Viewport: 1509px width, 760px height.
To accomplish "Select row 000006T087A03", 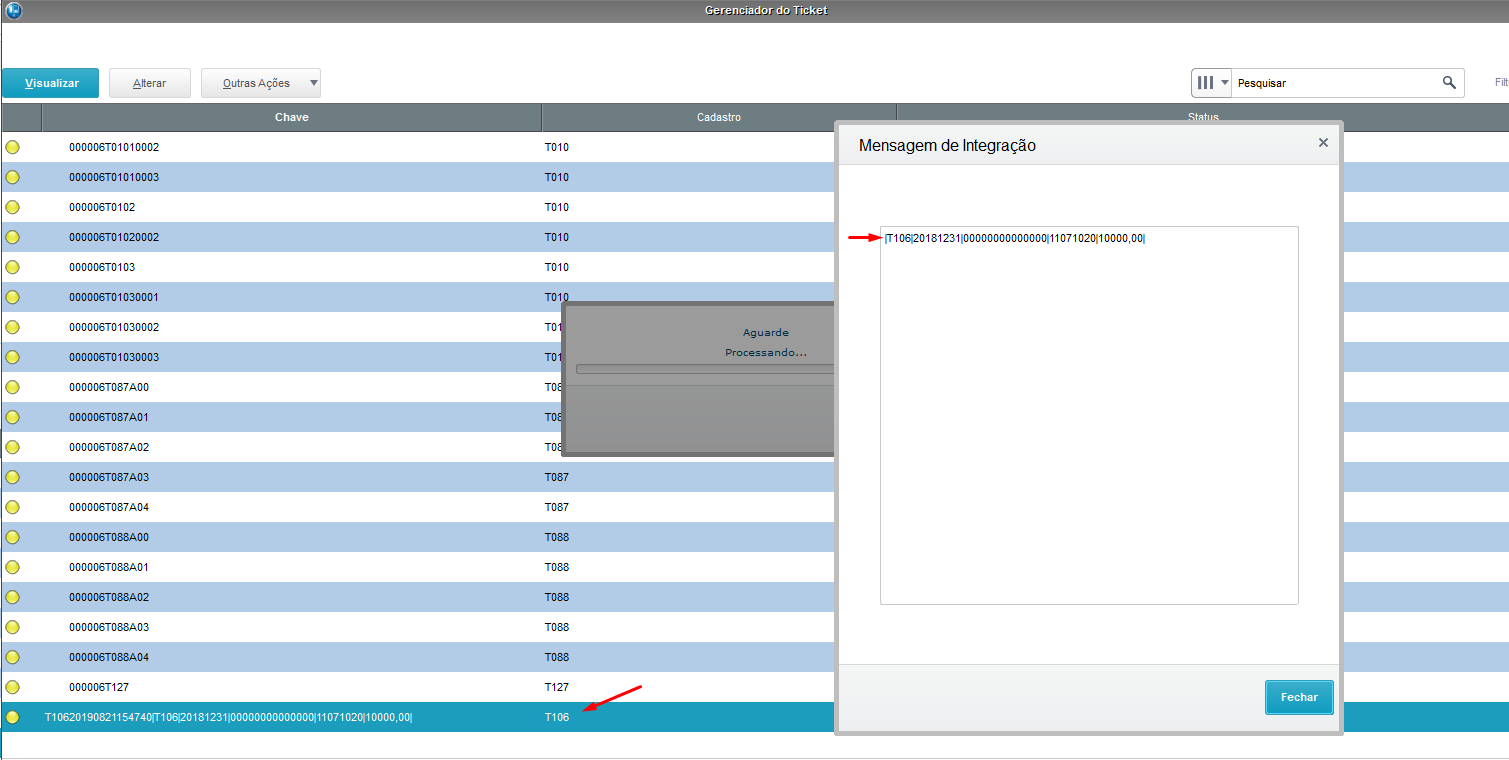I will tap(109, 477).
